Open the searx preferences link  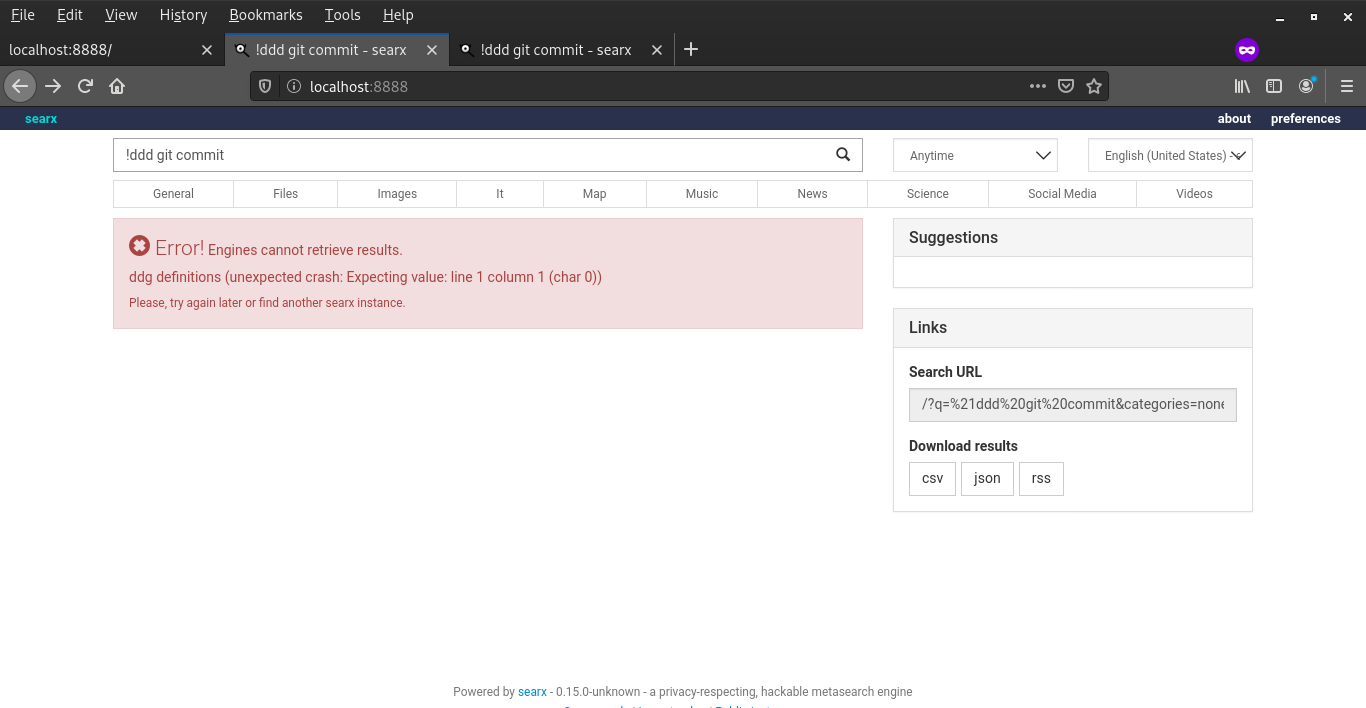[1305, 118]
